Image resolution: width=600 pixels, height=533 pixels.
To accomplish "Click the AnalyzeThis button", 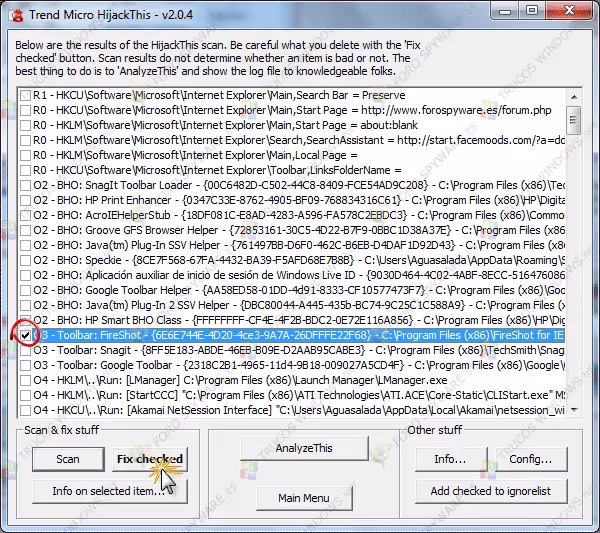I will [304, 448].
